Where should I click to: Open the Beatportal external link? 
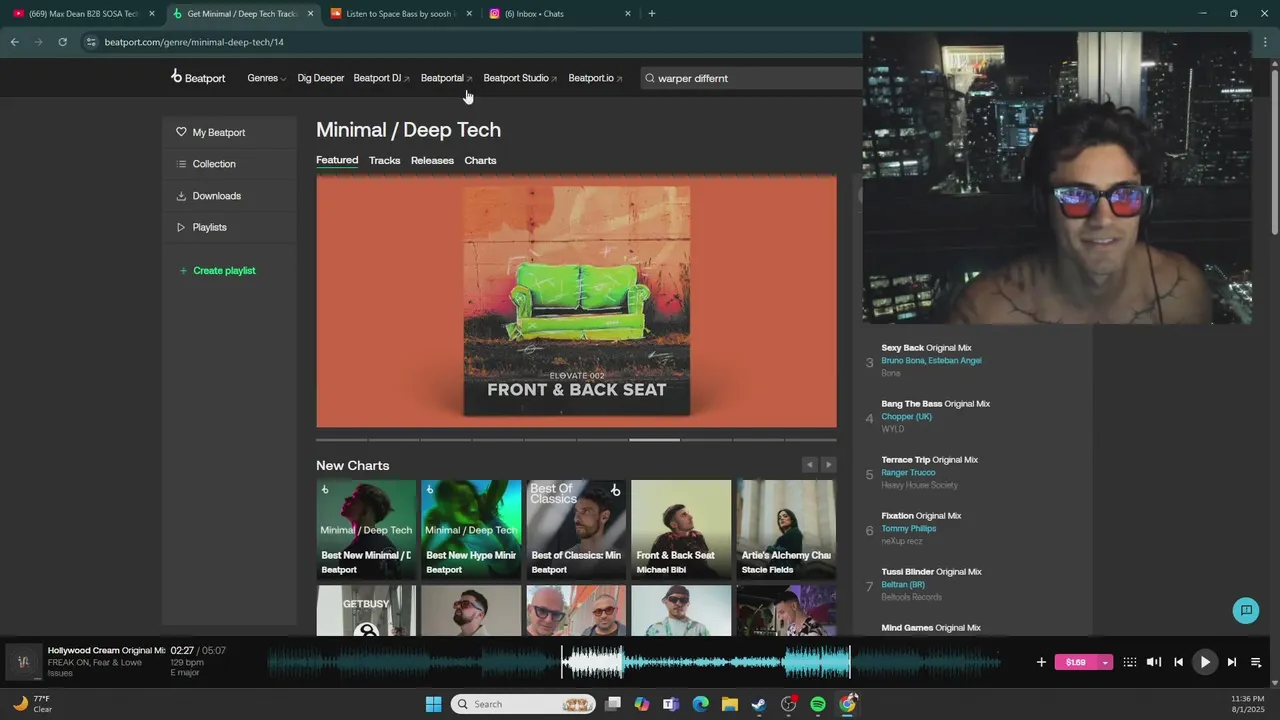(446, 78)
